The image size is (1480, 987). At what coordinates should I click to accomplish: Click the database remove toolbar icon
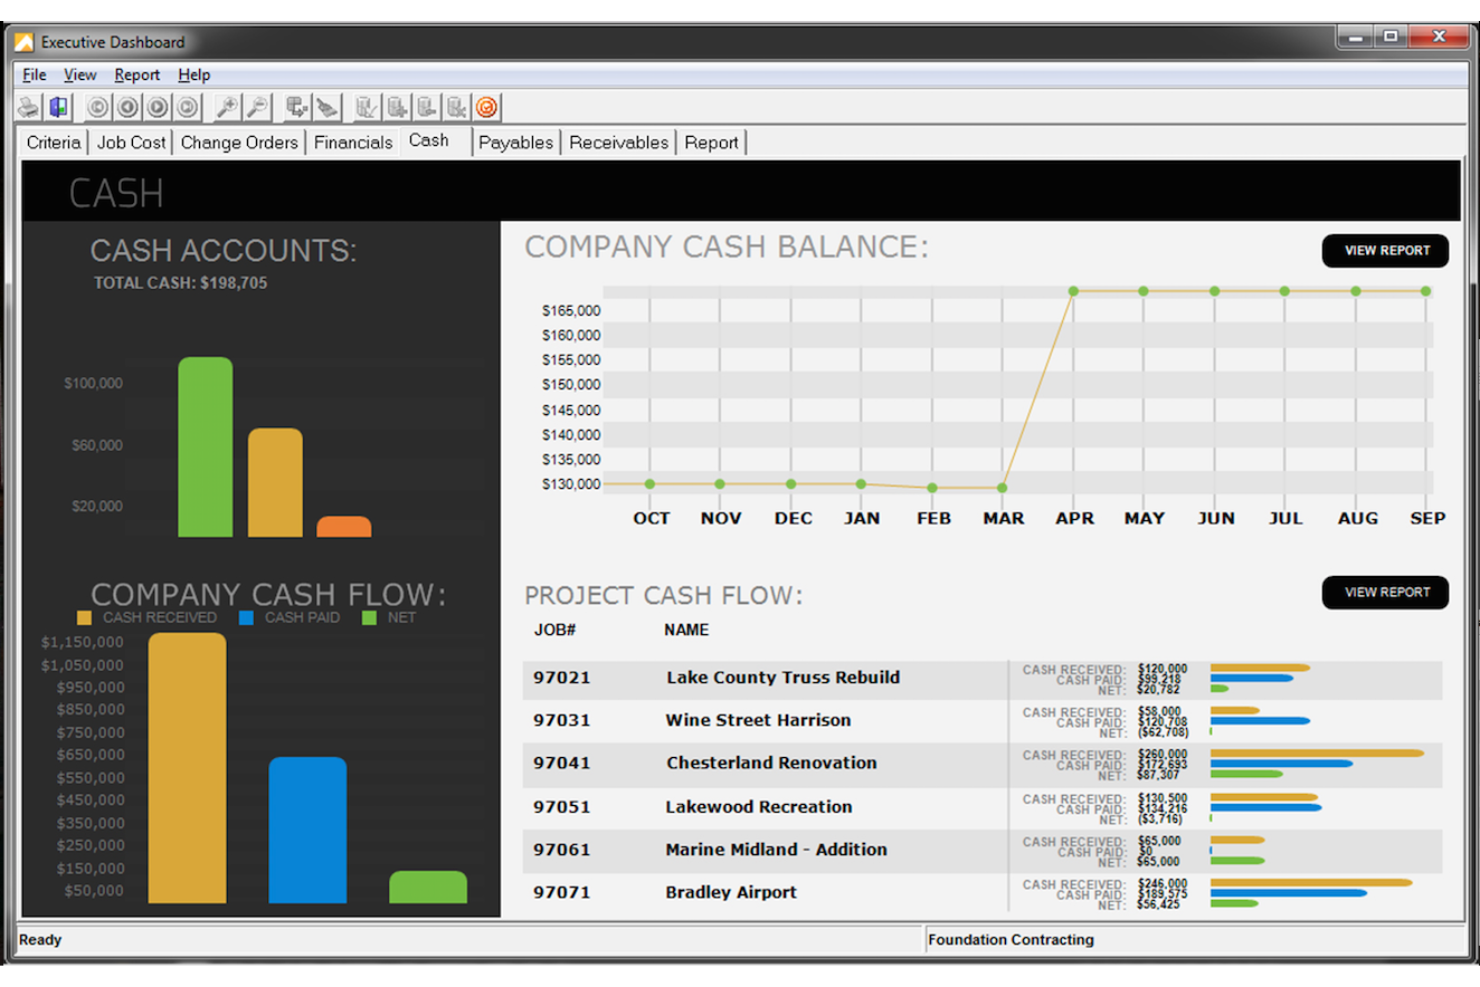pyautogui.click(x=427, y=107)
